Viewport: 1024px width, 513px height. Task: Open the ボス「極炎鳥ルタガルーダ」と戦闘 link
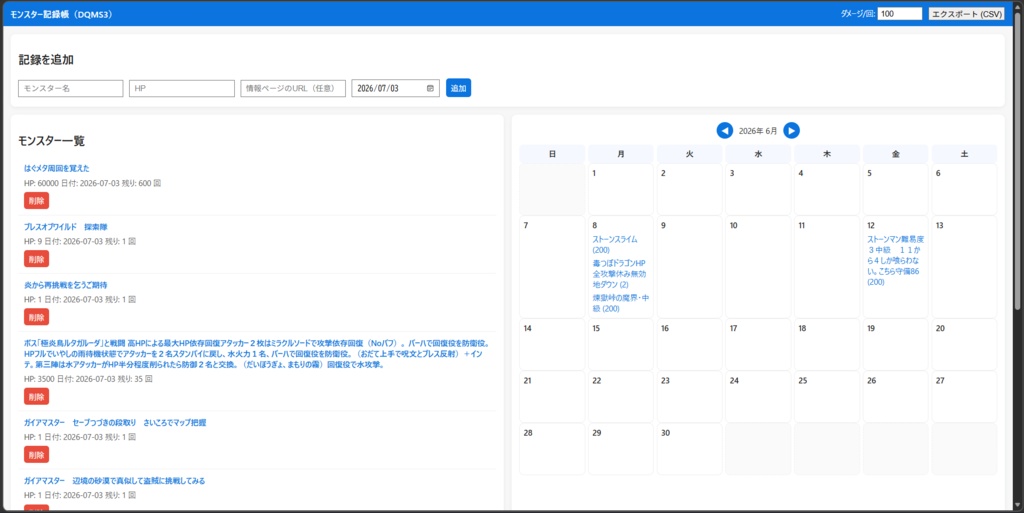[257, 354]
